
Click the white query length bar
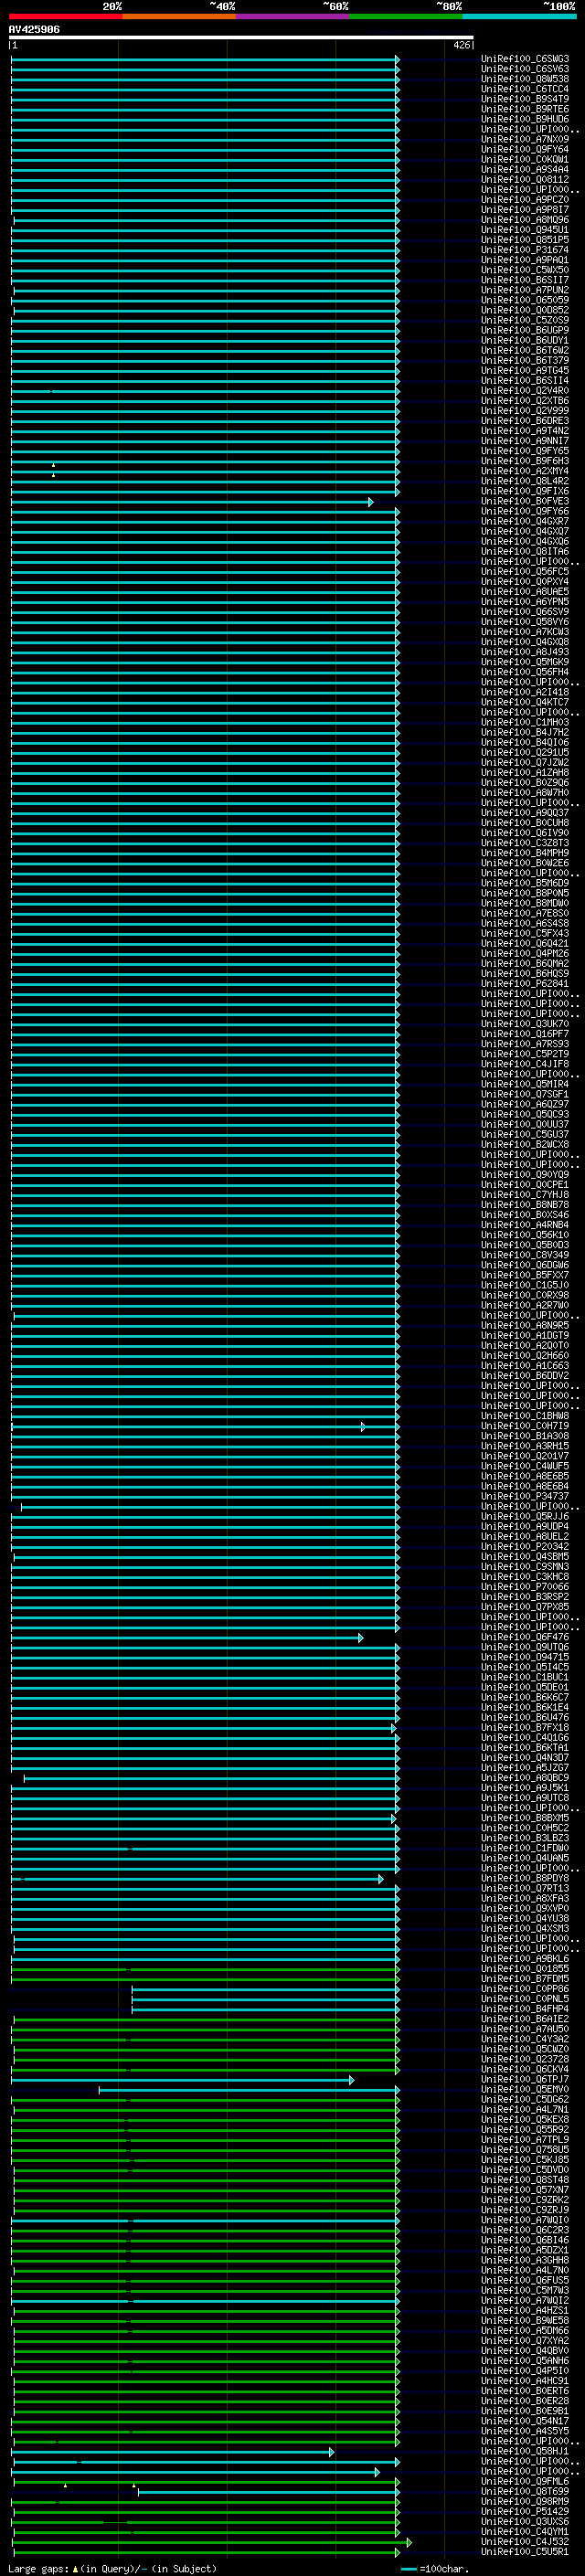point(240,37)
